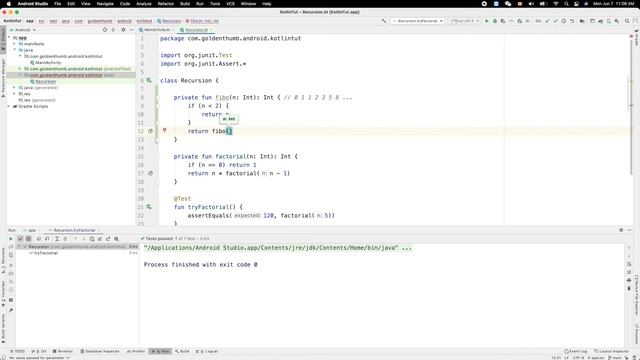Open Project panel settings gear
Image resolution: width=640 pixels, height=360 pixels.
(x=123, y=30)
